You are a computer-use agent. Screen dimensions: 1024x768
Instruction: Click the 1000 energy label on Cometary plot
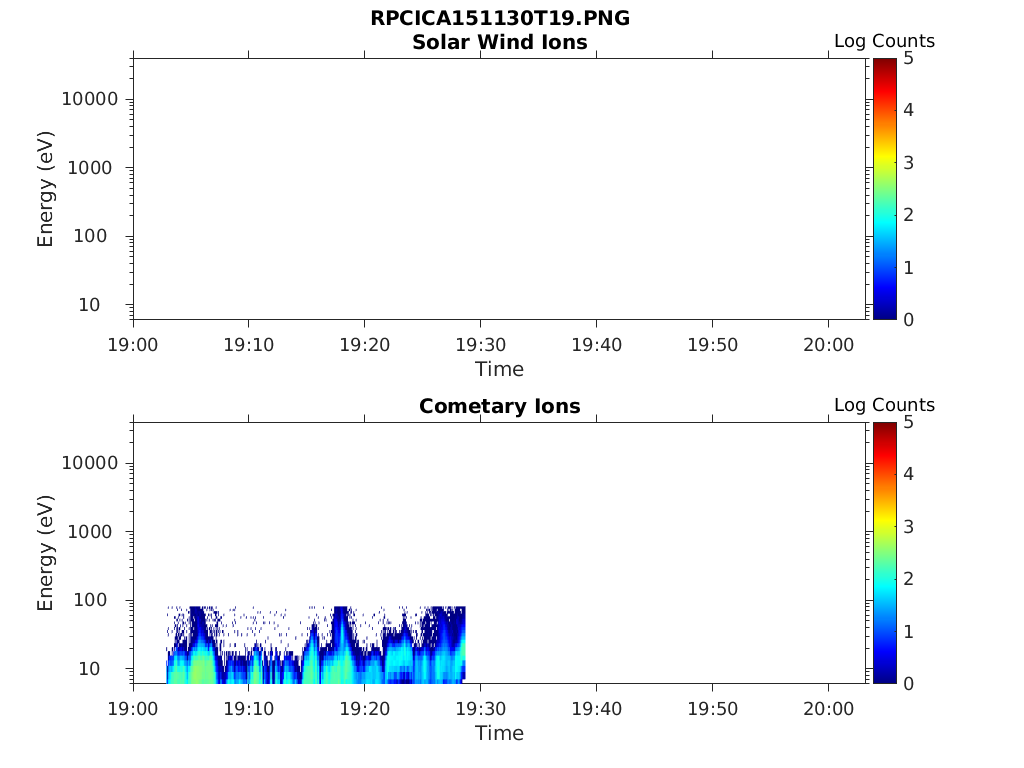[89, 532]
